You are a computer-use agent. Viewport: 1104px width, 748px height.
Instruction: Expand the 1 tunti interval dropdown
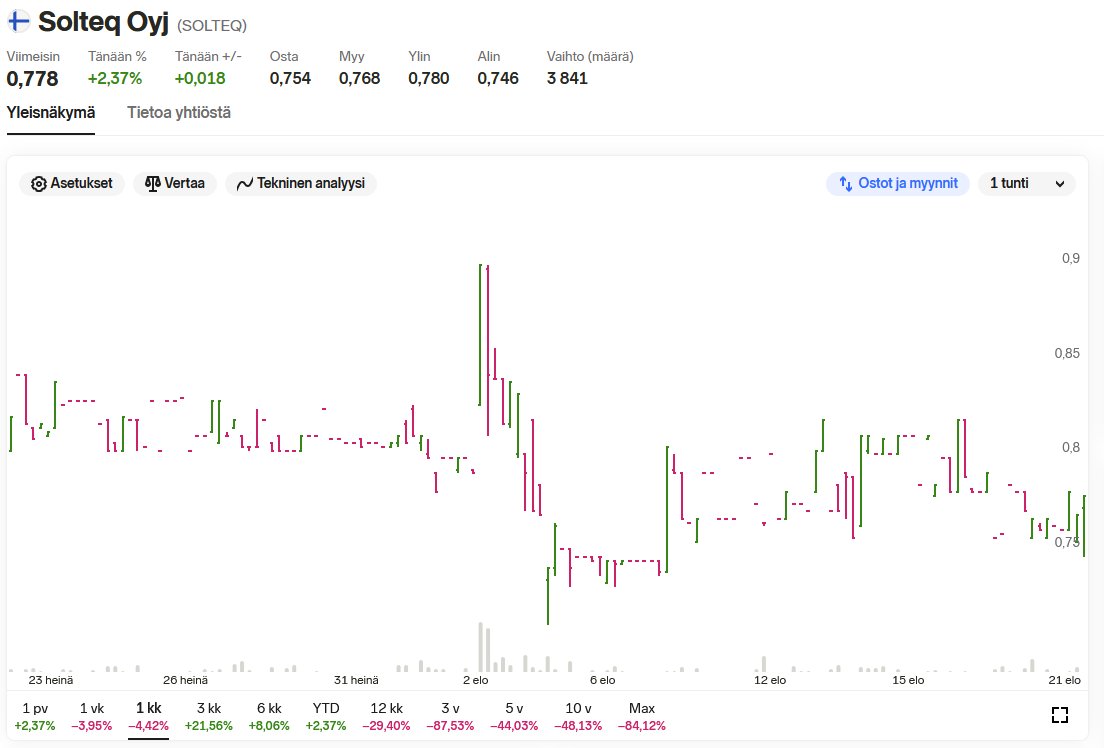(1027, 184)
